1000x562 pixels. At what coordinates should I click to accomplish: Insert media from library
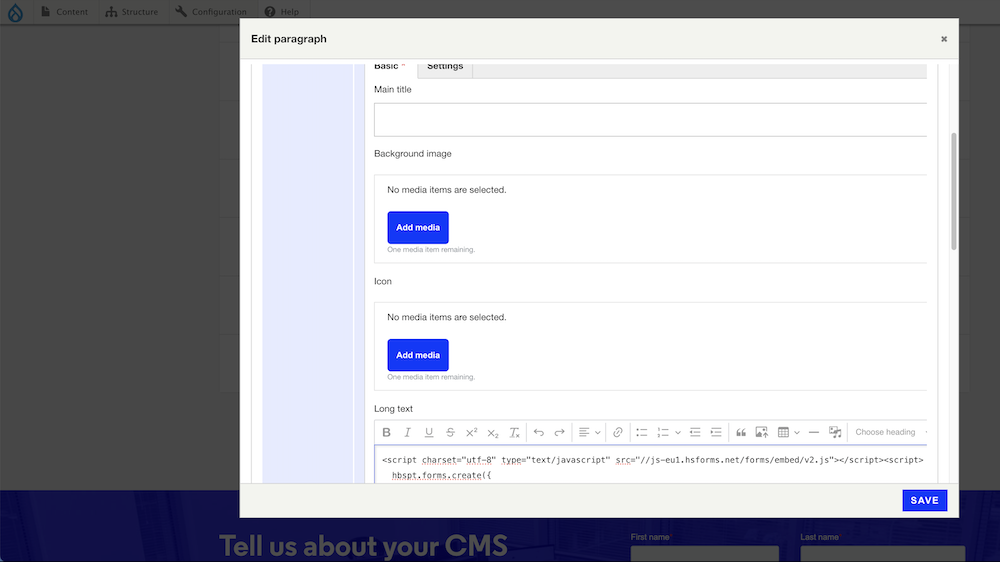pyautogui.click(x=835, y=432)
